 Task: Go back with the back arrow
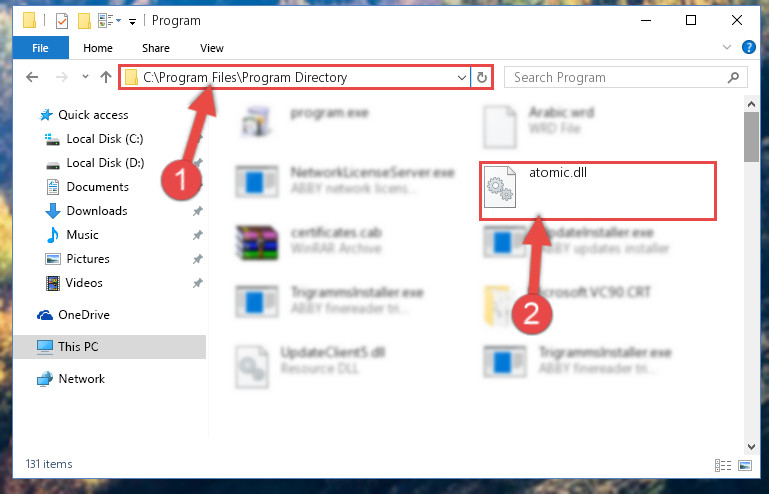[32, 77]
